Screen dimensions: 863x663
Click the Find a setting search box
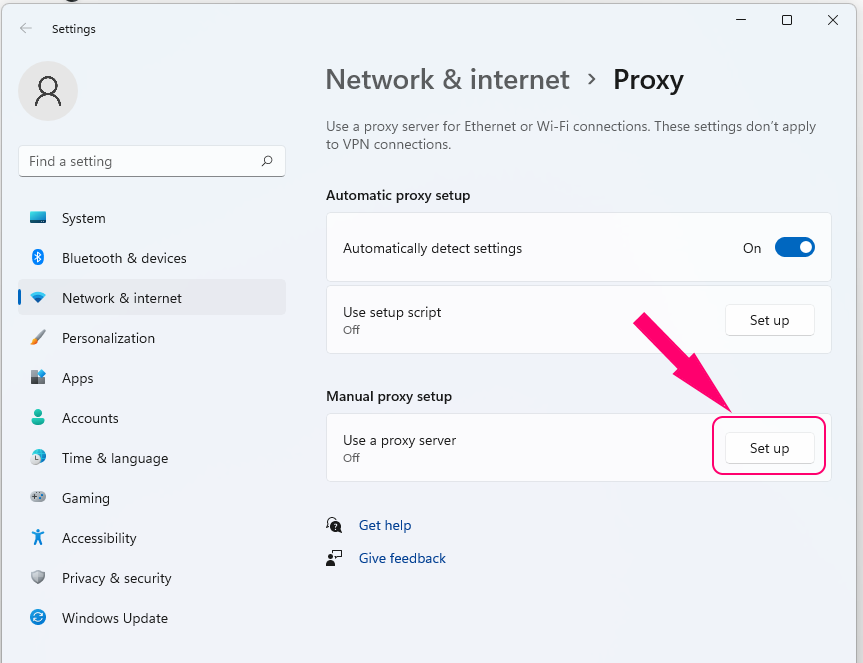click(140, 161)
